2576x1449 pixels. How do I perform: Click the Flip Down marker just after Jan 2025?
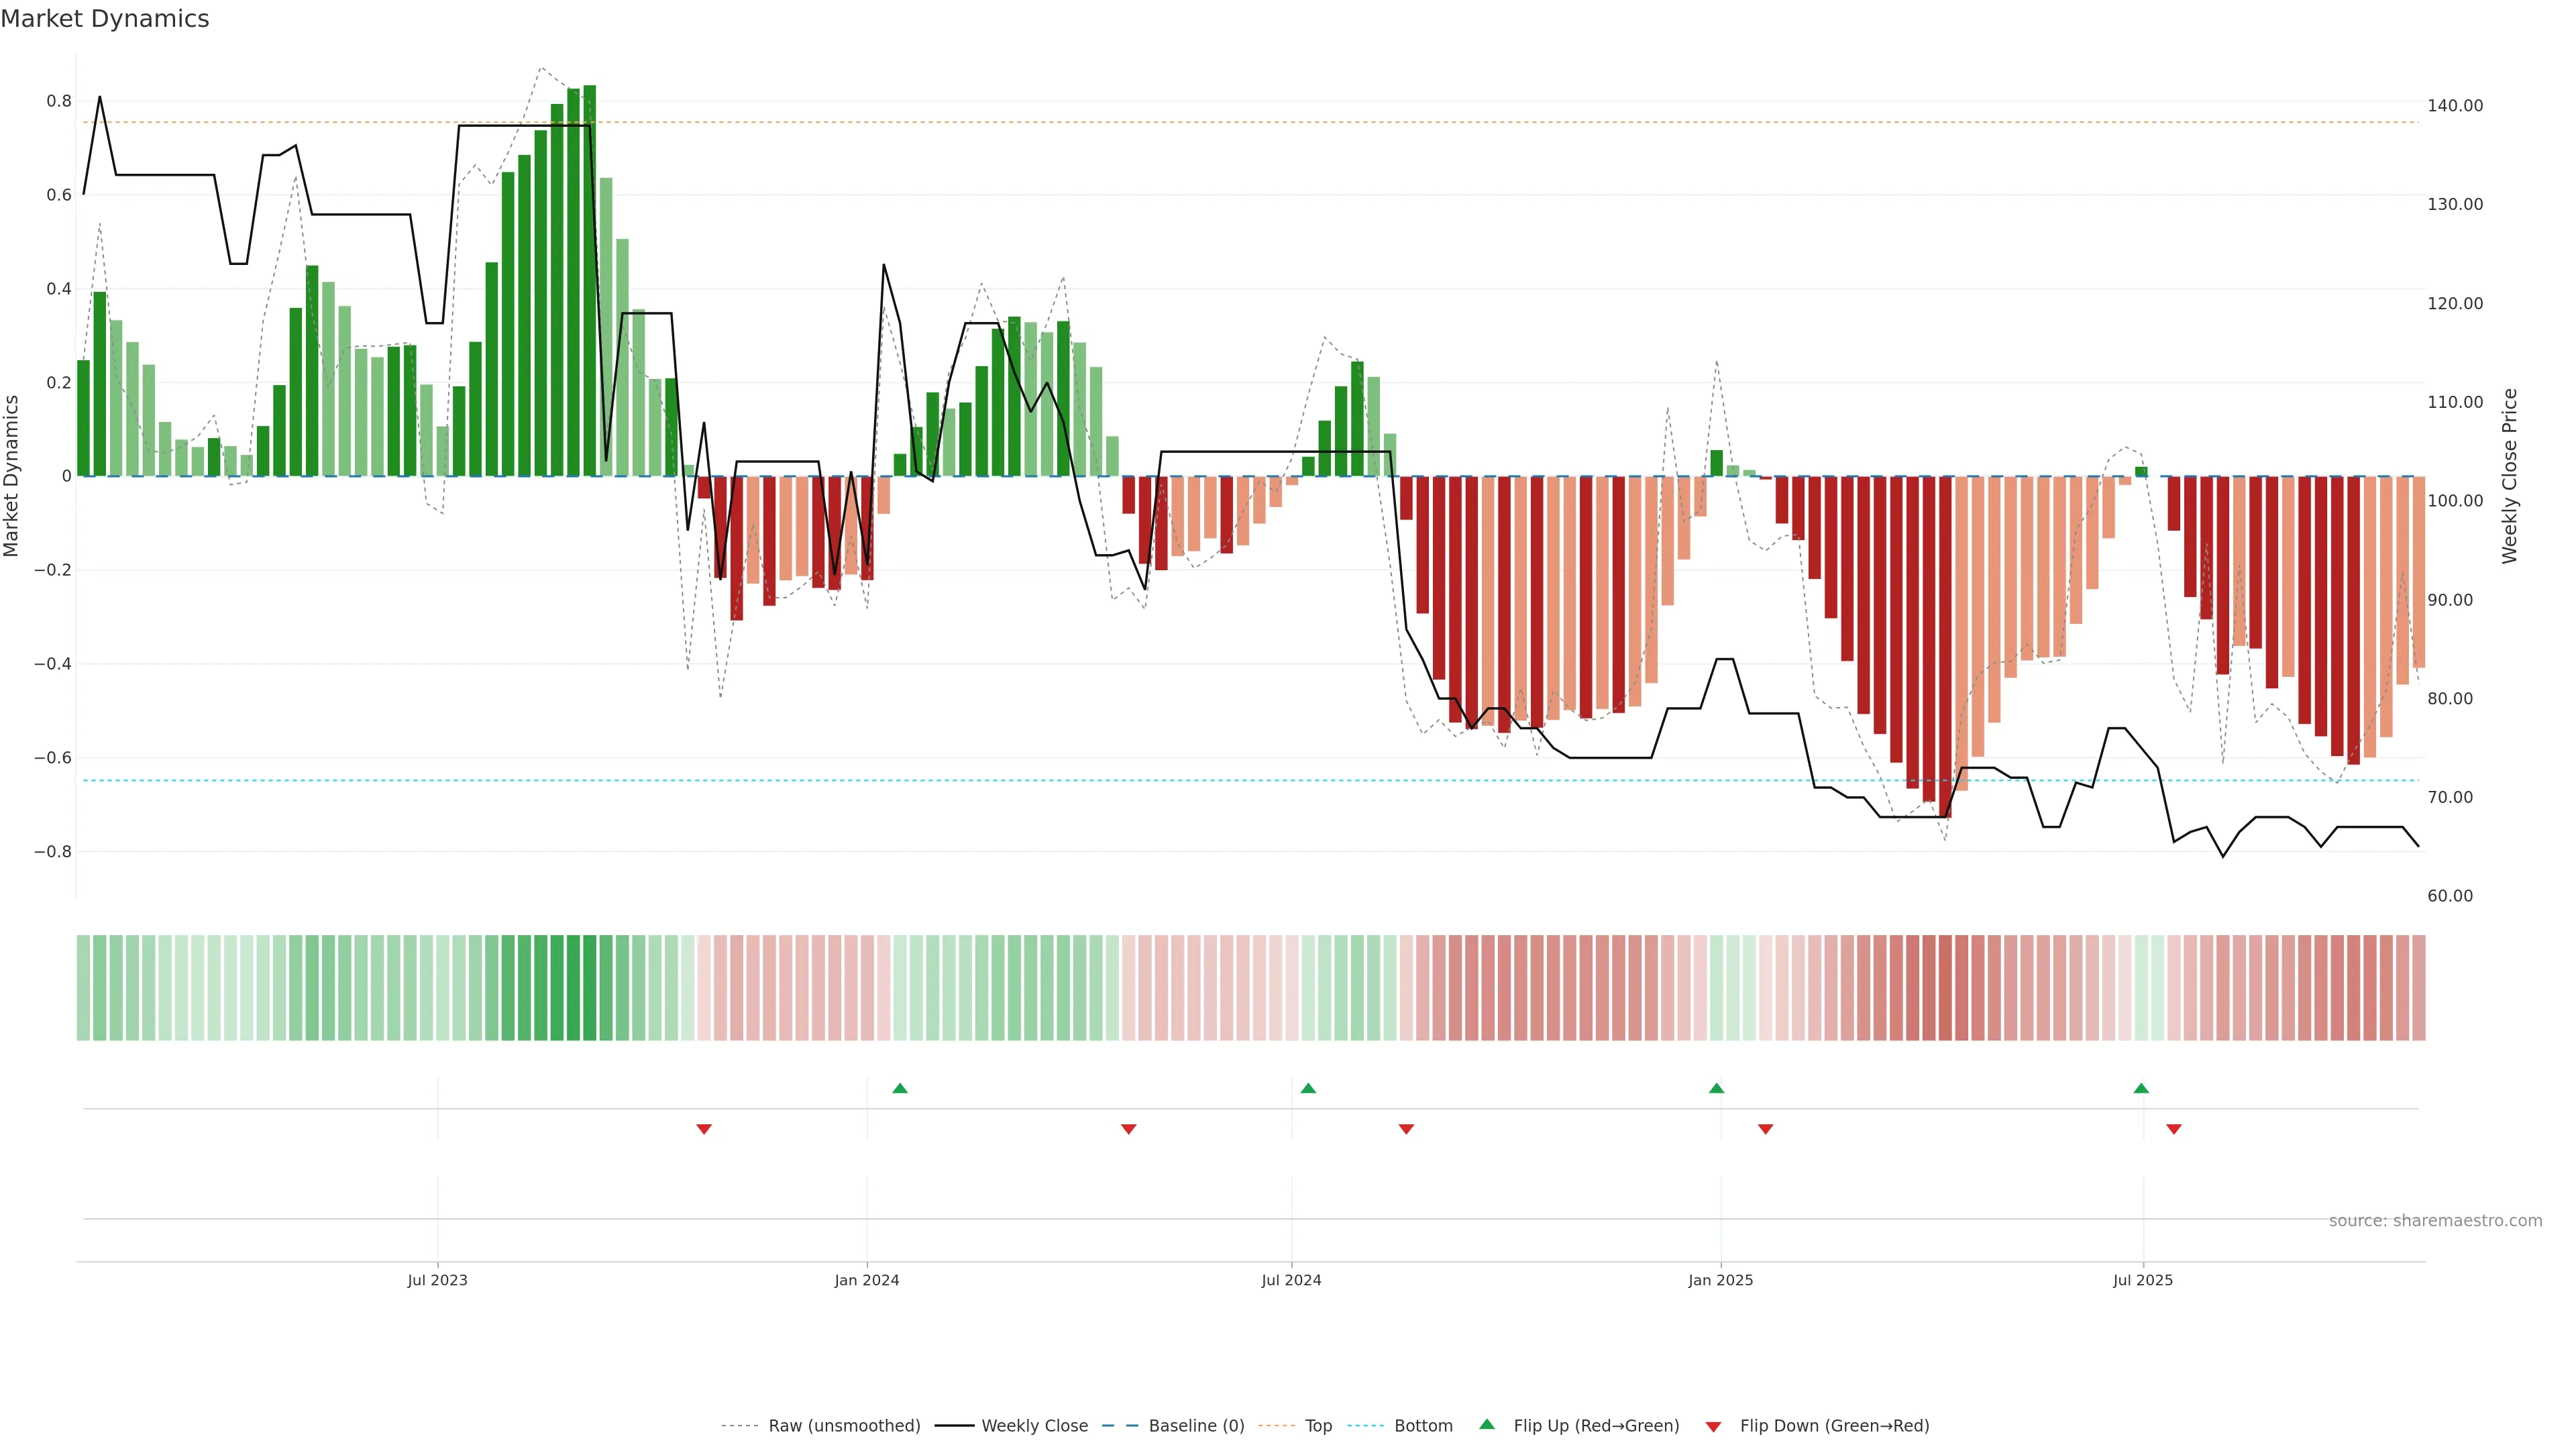click(1765, 1129)
